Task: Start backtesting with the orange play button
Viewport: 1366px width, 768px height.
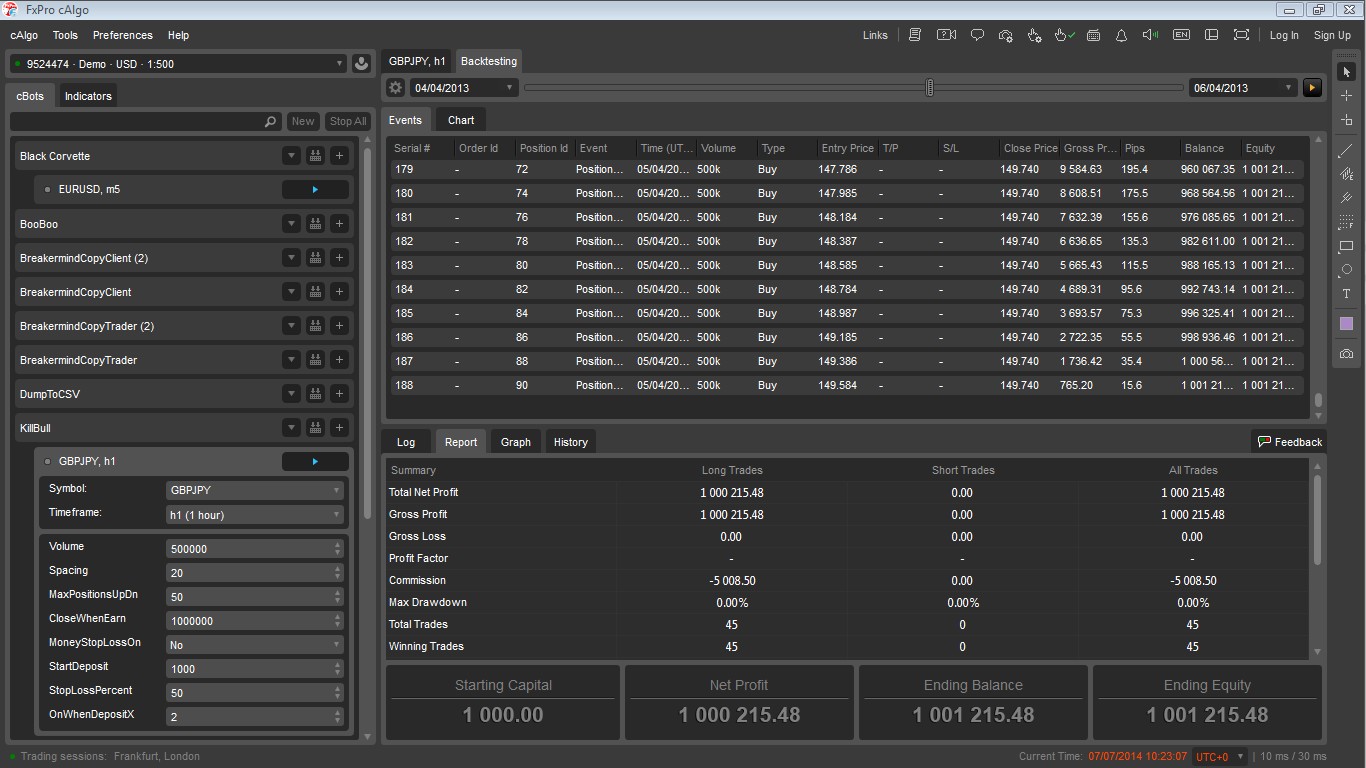Action: (x=1313, y=88)
